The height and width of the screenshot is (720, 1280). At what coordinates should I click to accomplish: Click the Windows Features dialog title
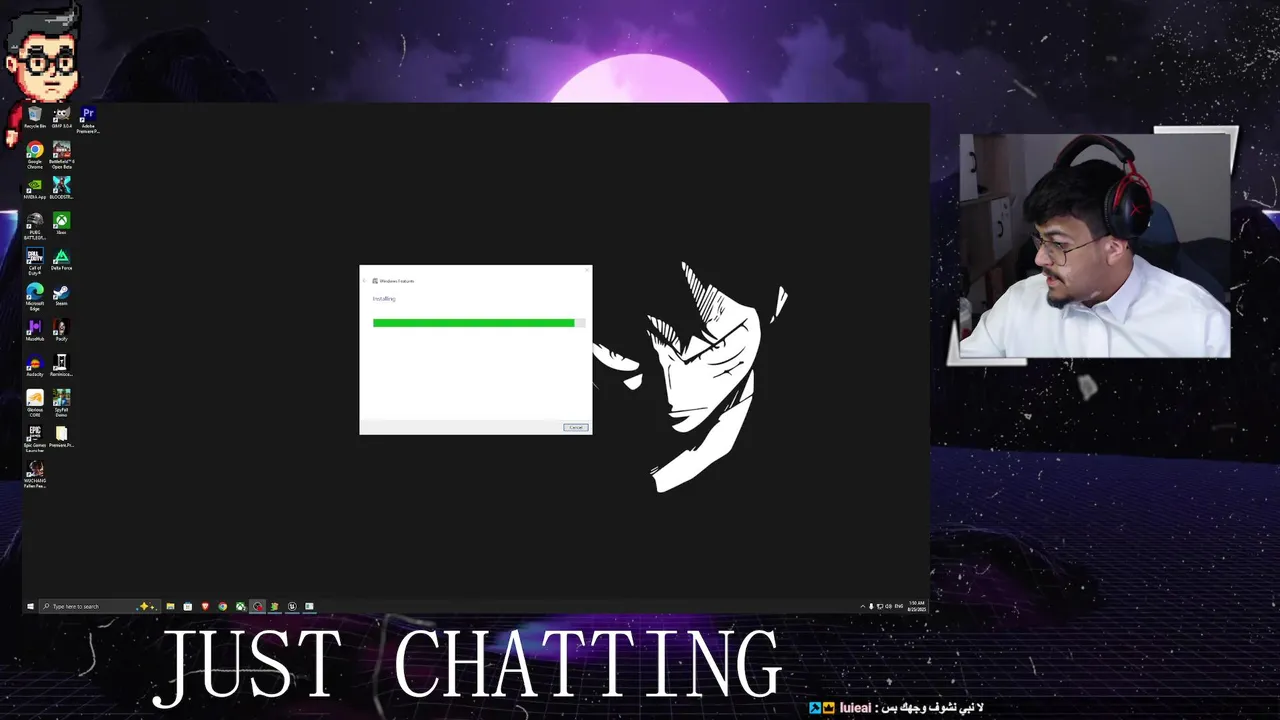point(397,281)
